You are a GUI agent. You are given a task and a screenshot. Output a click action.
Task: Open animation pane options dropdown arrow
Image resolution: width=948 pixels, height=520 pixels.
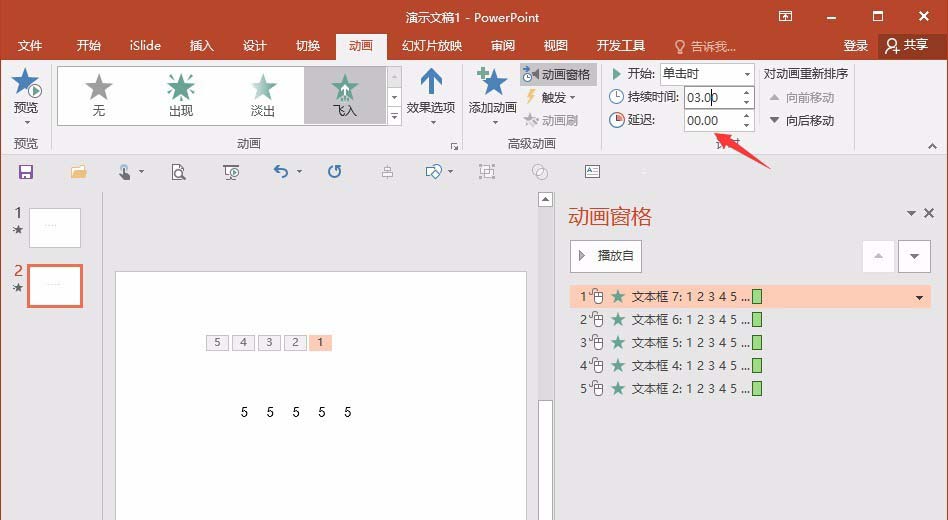click(x=911, y=213)
